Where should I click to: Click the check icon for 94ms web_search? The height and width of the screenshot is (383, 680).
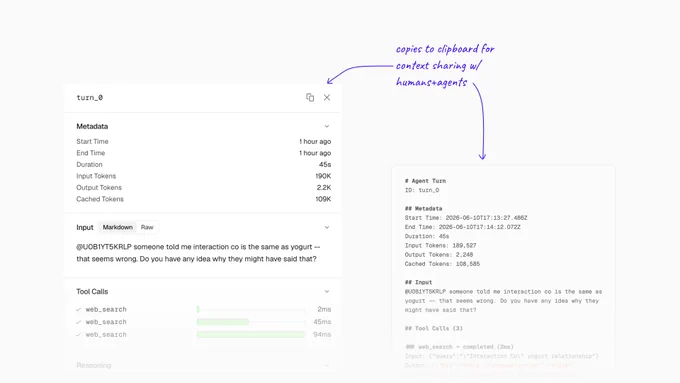78,335
